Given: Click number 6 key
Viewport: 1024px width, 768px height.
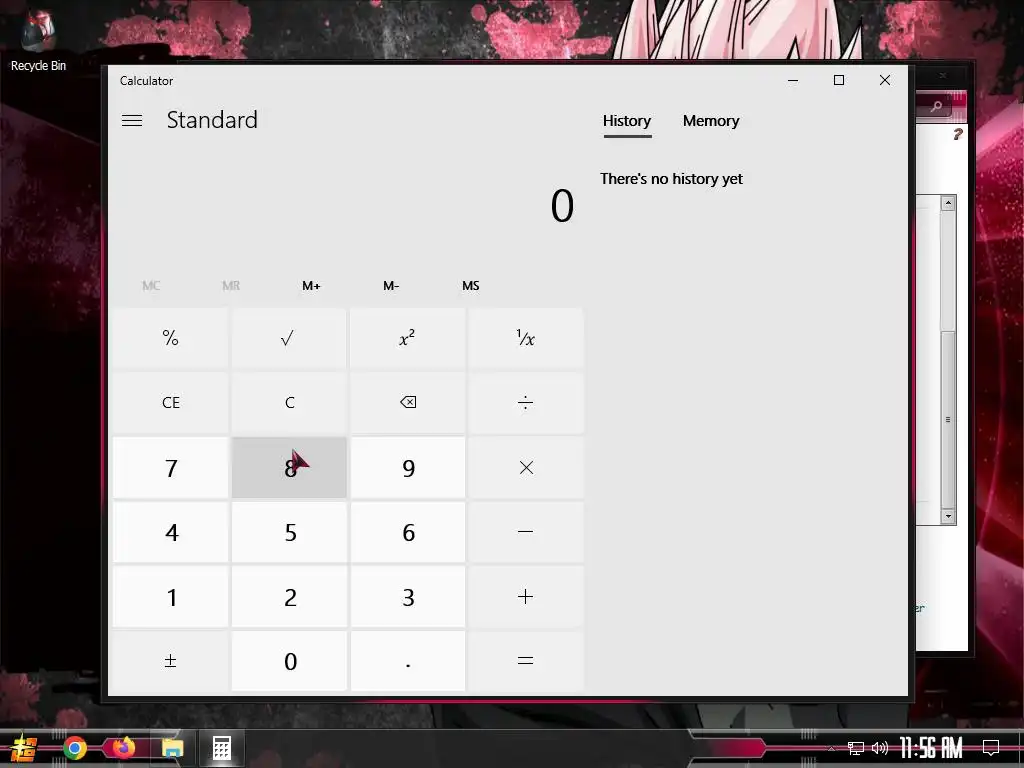Looking at the screenshot, I should (408, 532).
